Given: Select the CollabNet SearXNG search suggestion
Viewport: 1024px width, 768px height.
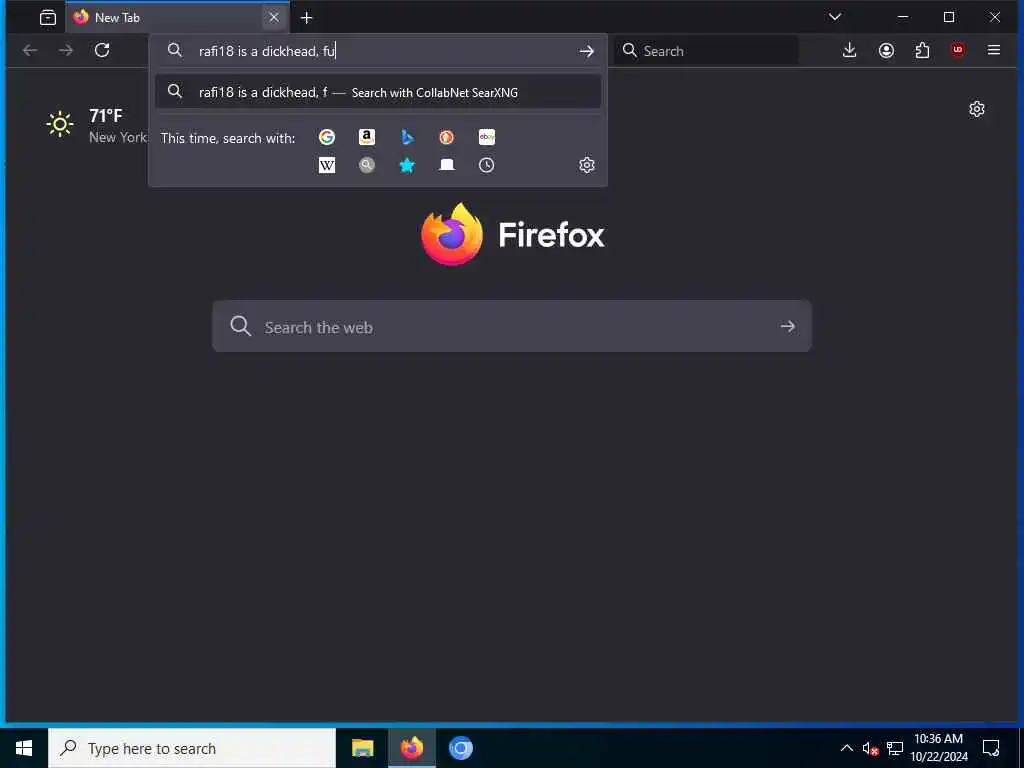Looking at the screenshot, I should coord(378,92).
